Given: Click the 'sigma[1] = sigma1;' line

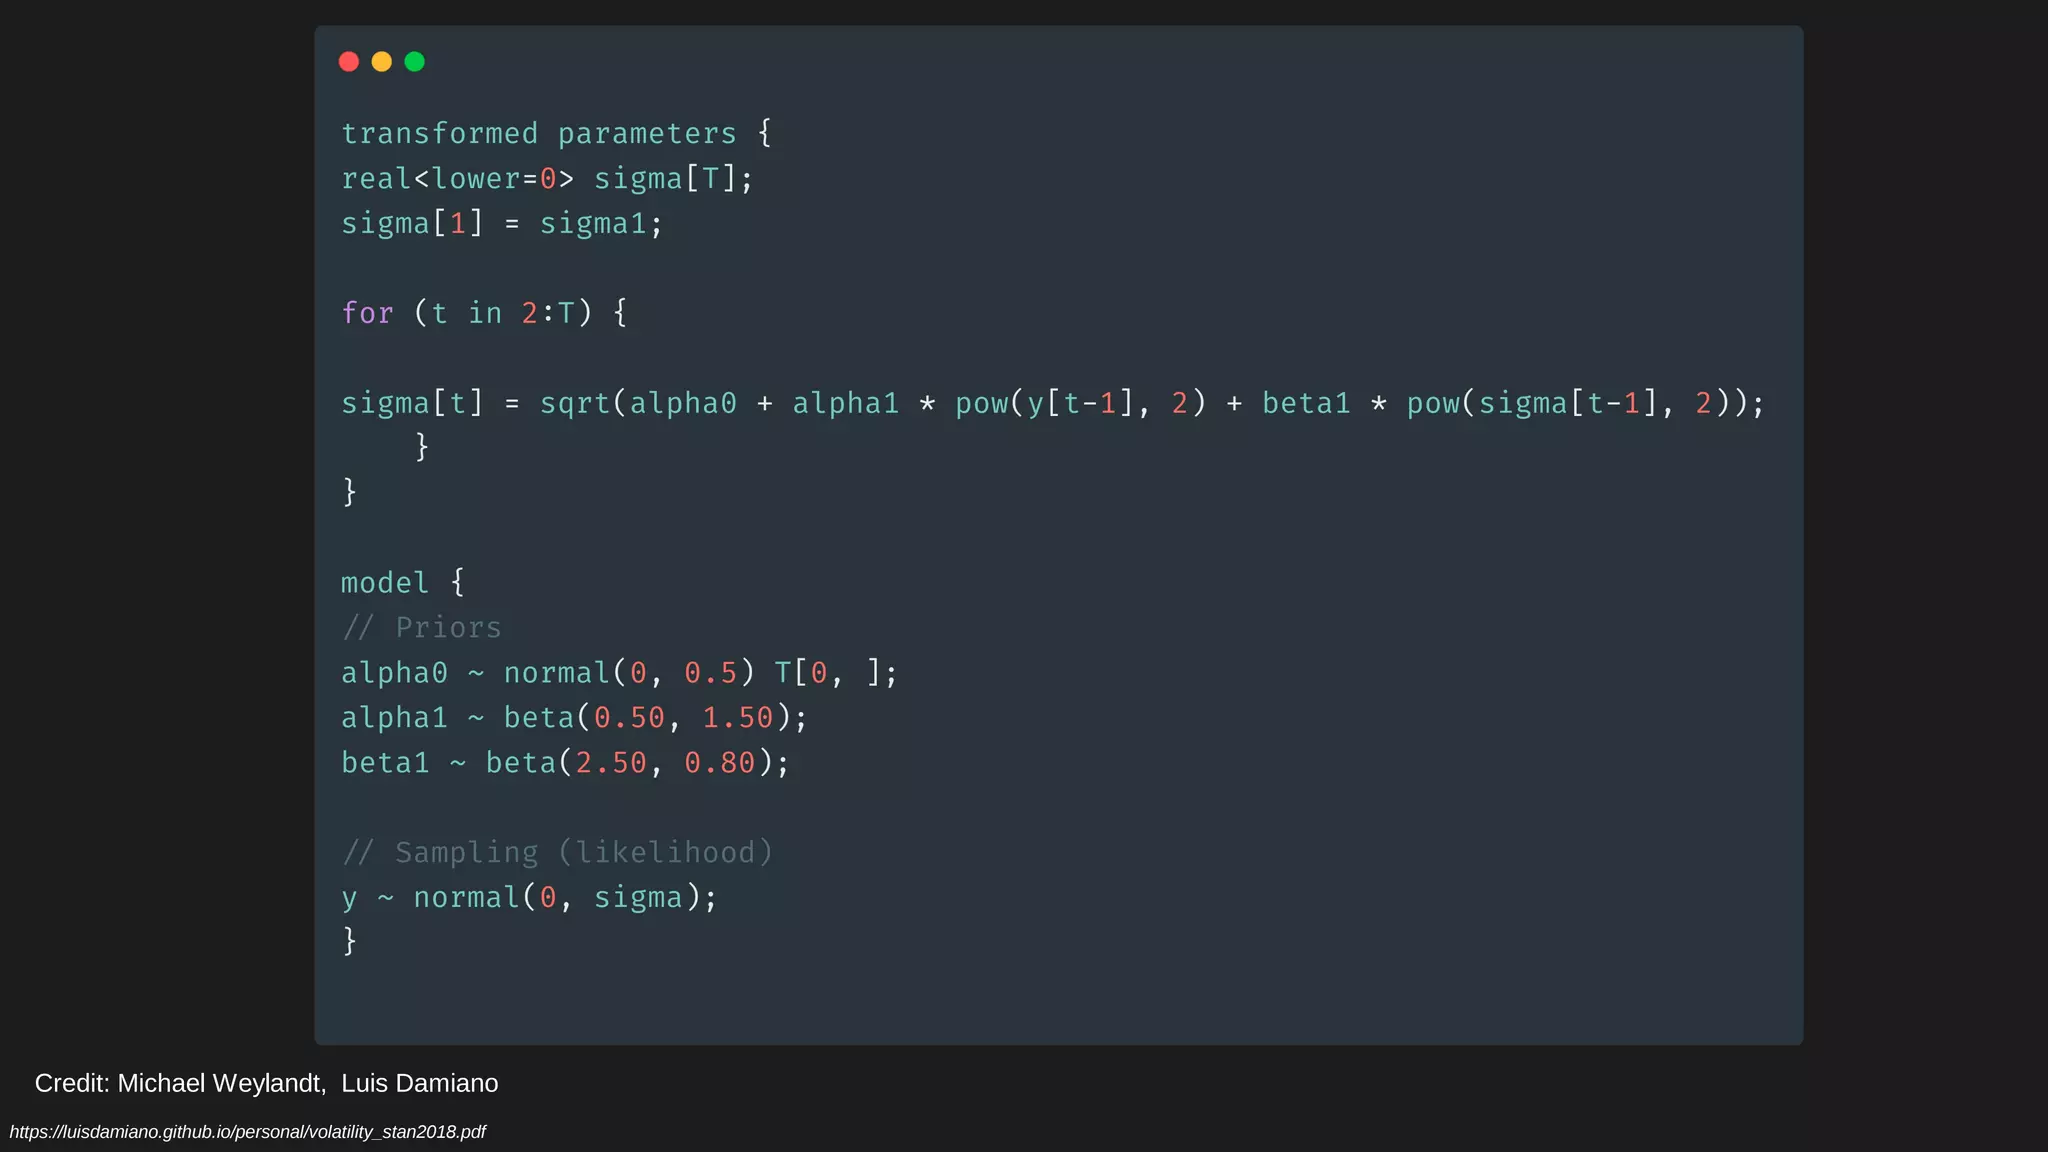Looking at the screenshot, I should tap(502, 223).
